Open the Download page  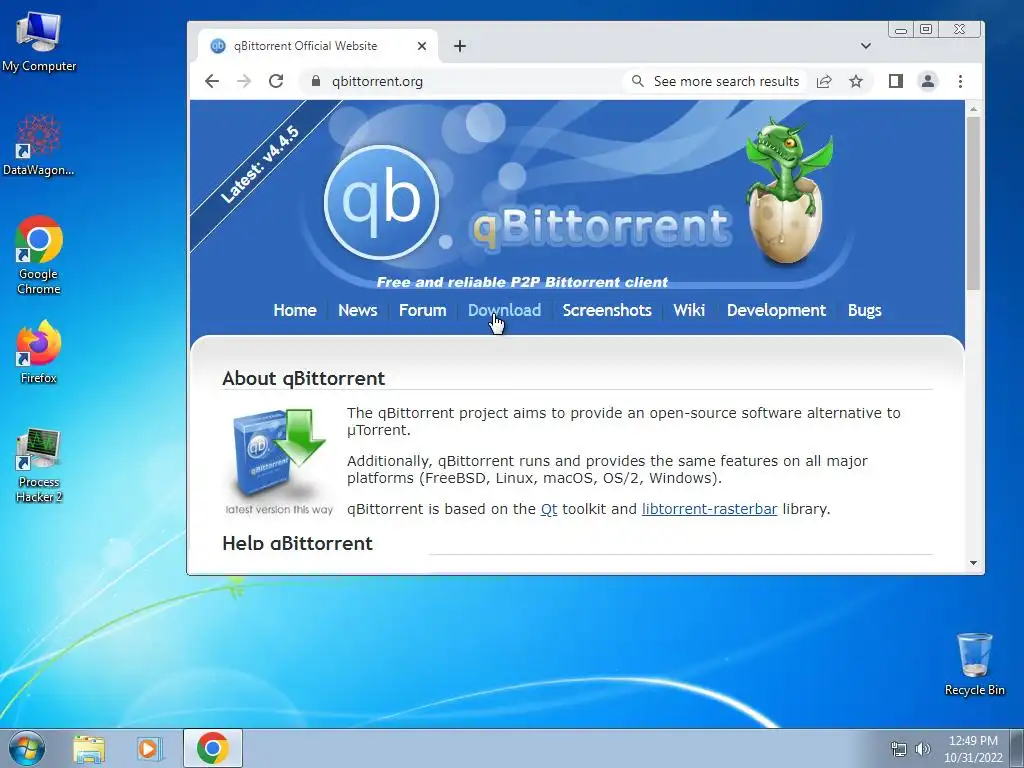pos(504,310)
